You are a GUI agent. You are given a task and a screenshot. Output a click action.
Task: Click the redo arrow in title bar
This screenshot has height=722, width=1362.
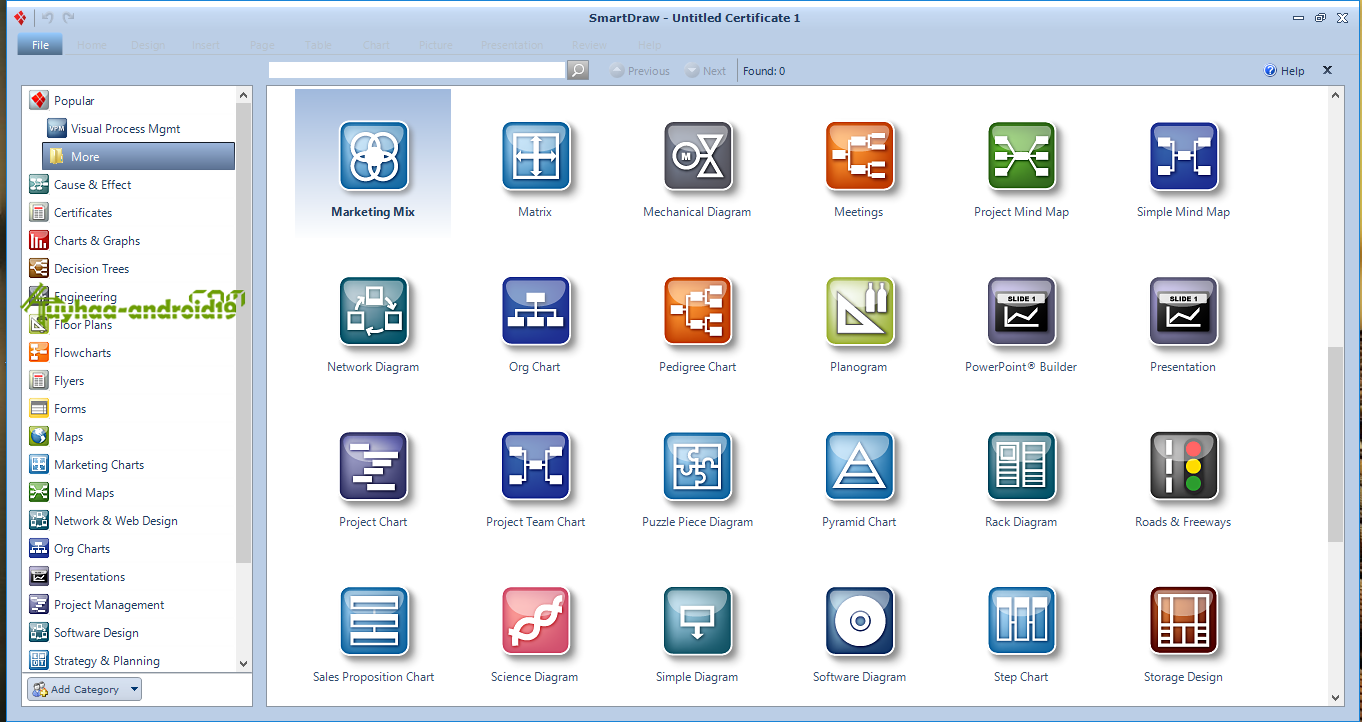coord(68,18)
